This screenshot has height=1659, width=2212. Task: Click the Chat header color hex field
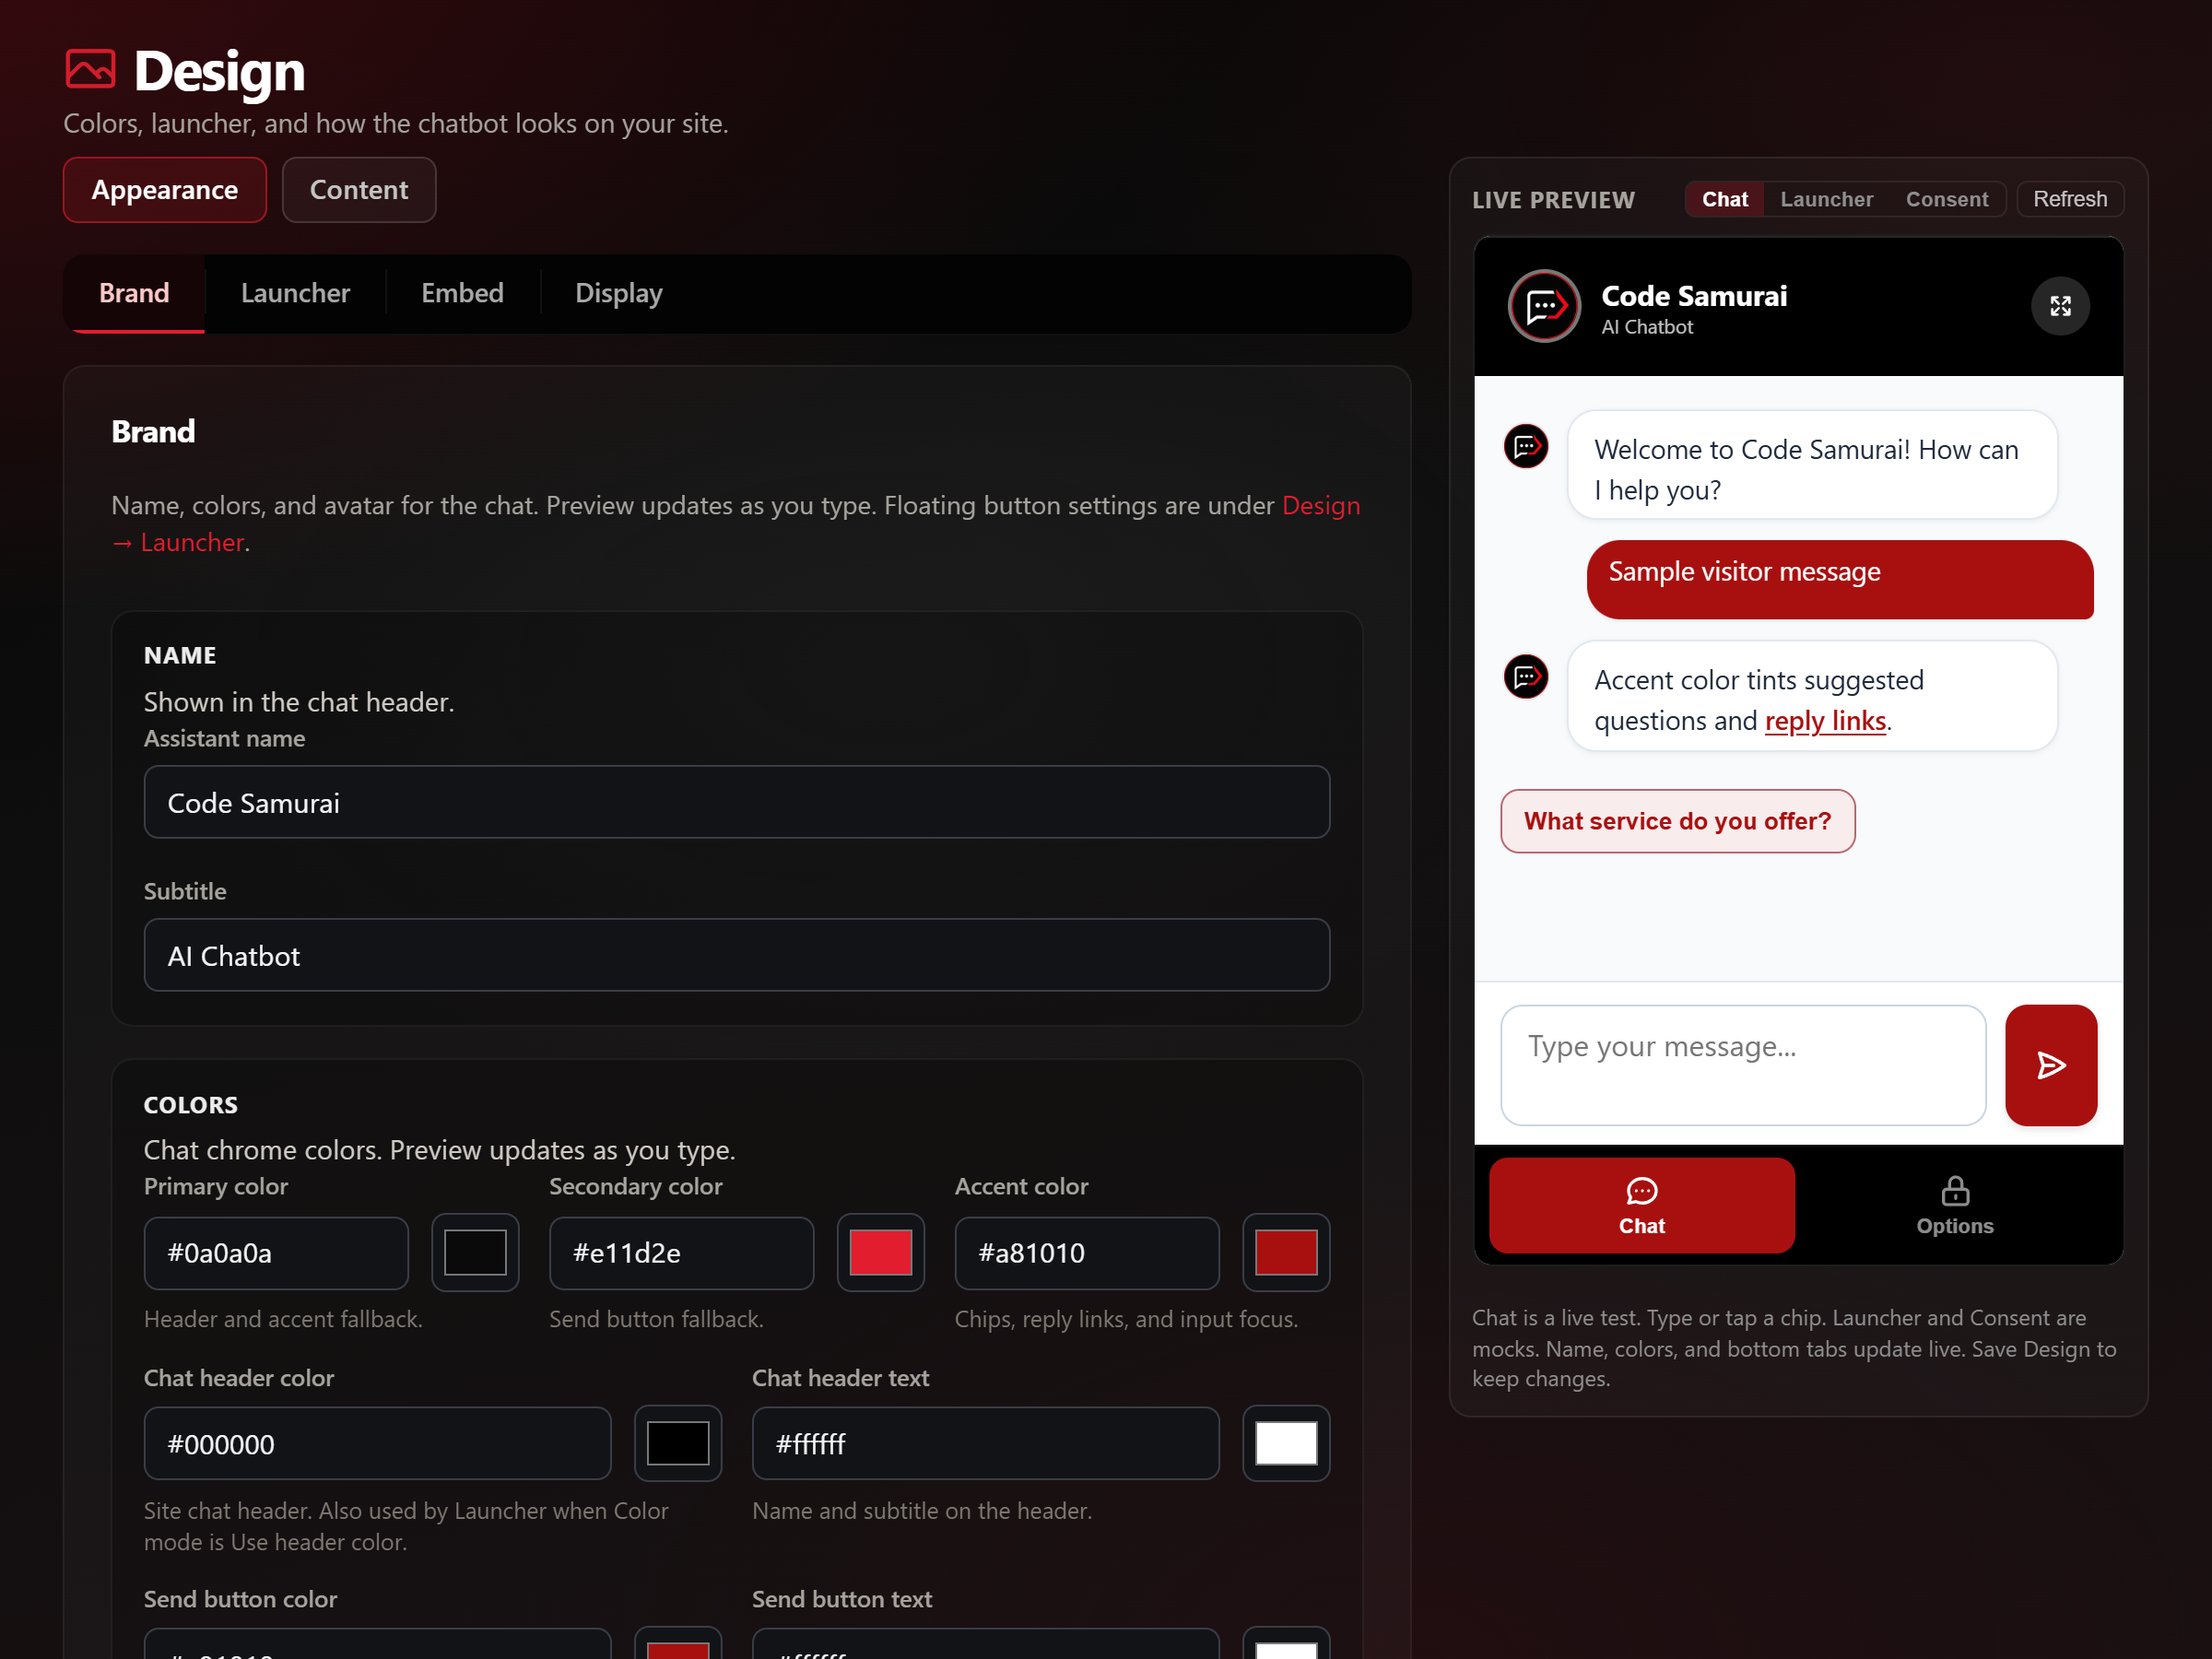377,1443
